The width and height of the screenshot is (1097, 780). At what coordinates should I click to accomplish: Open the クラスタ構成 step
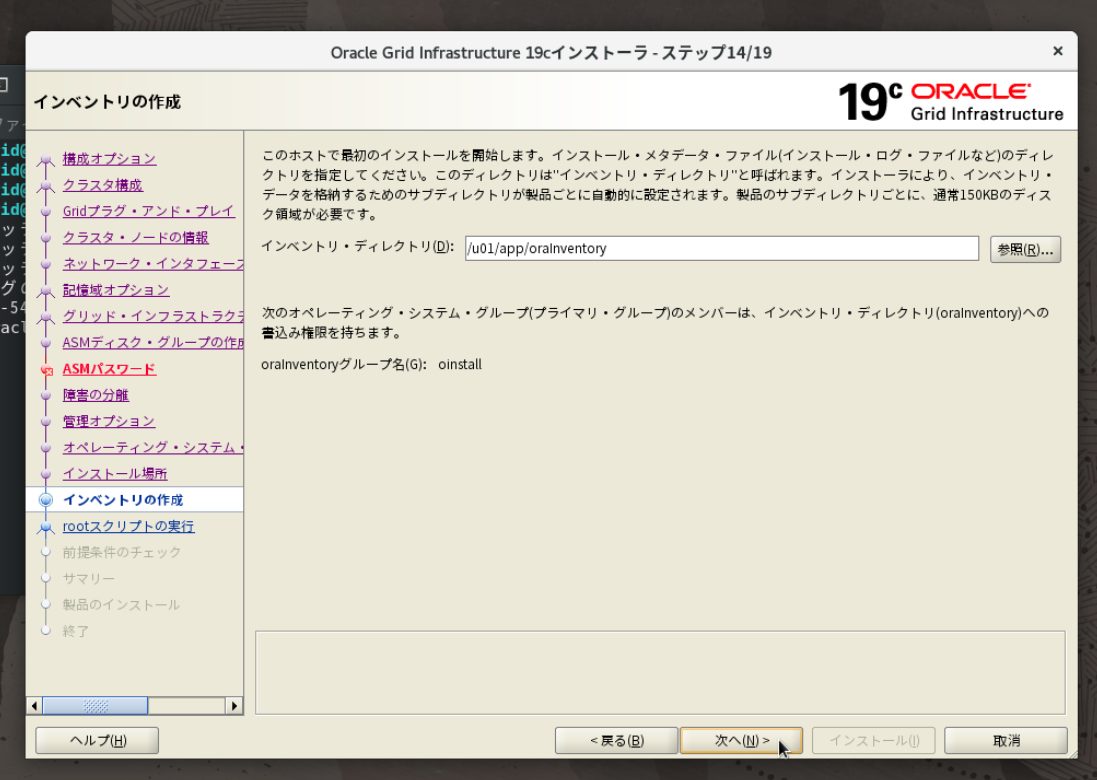pyautogui.click(x=102, y=185)
